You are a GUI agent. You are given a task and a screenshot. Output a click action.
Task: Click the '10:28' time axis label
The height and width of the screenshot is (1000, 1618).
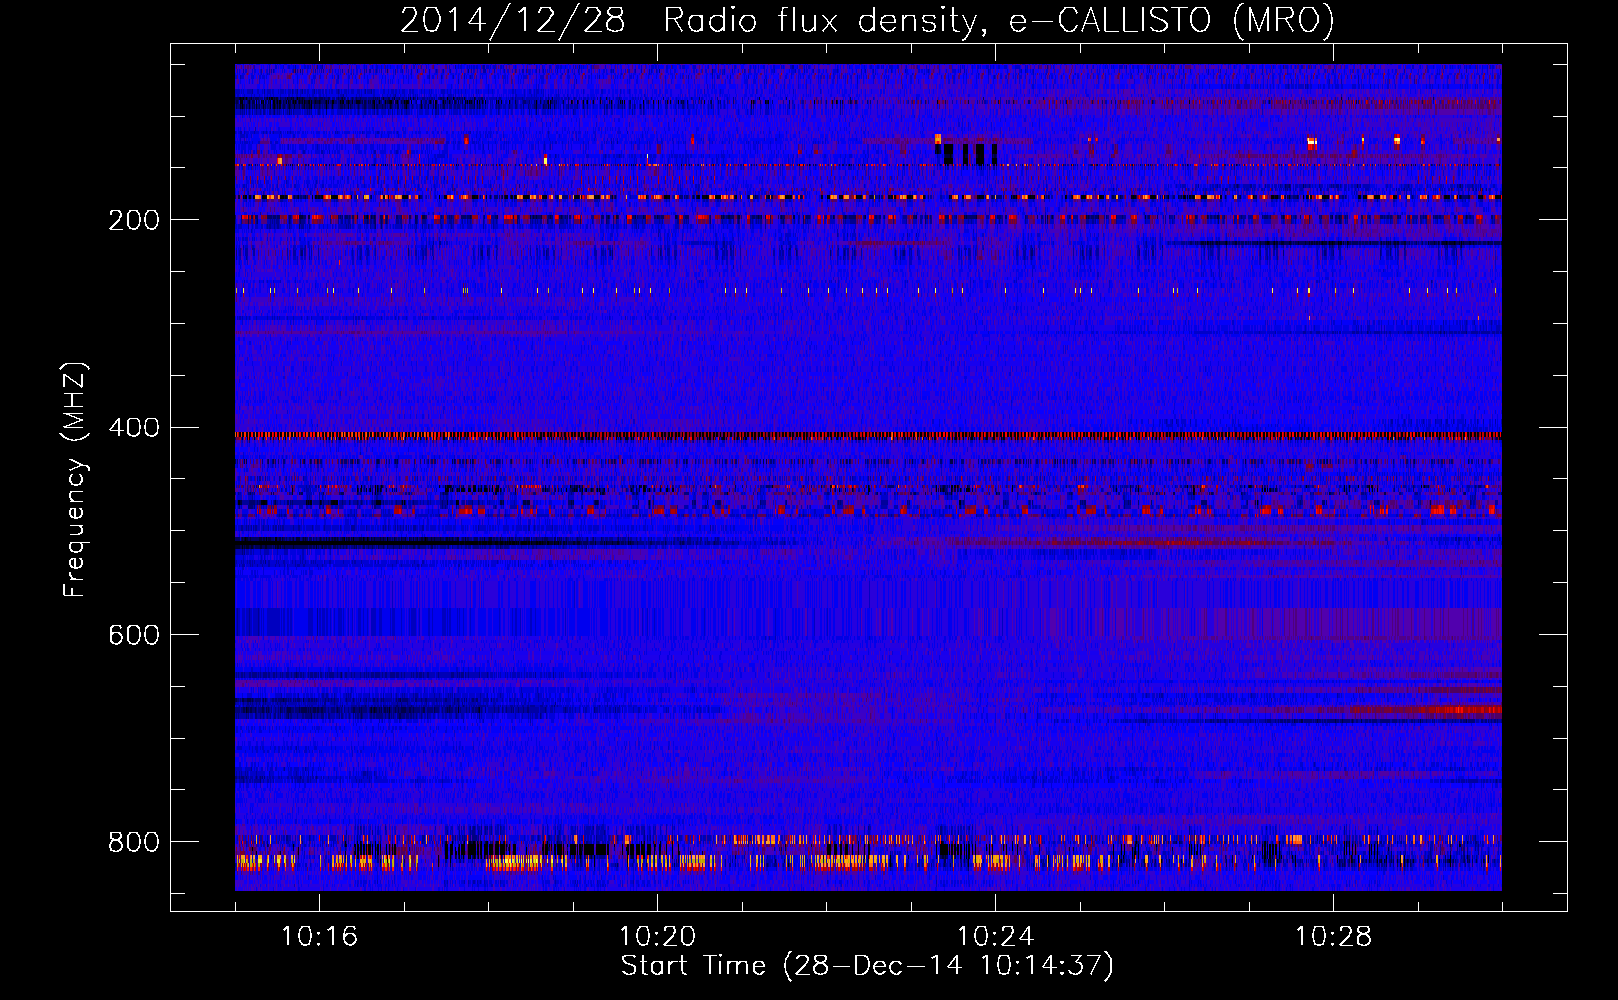point(1333,937)
